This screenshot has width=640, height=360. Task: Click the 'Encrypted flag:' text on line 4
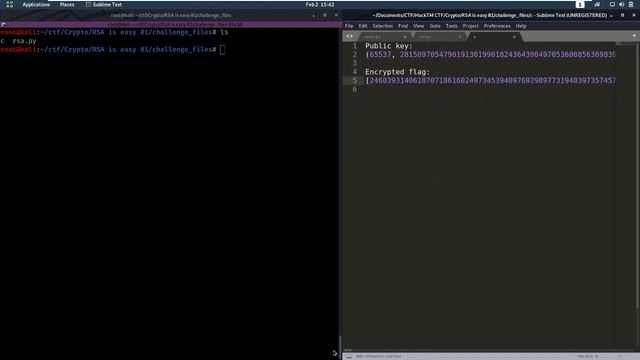pos(397,72)
